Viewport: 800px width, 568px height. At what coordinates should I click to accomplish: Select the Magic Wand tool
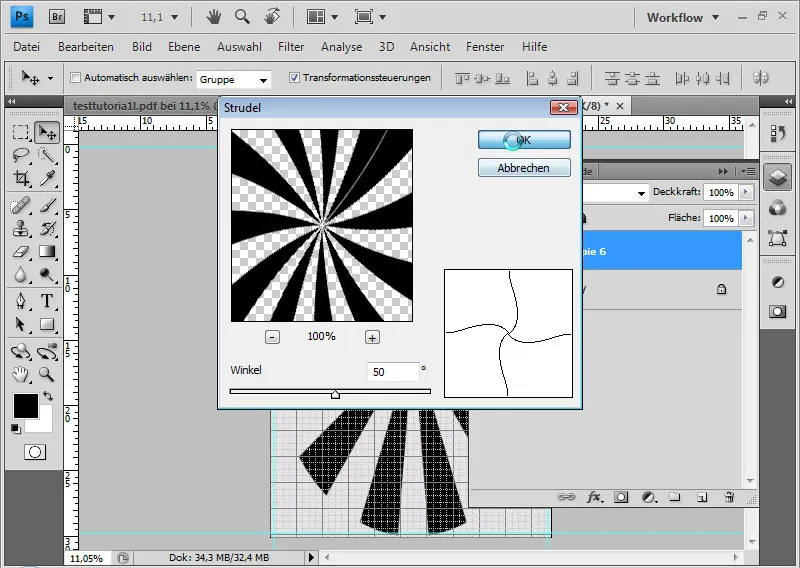coord(47,155)
